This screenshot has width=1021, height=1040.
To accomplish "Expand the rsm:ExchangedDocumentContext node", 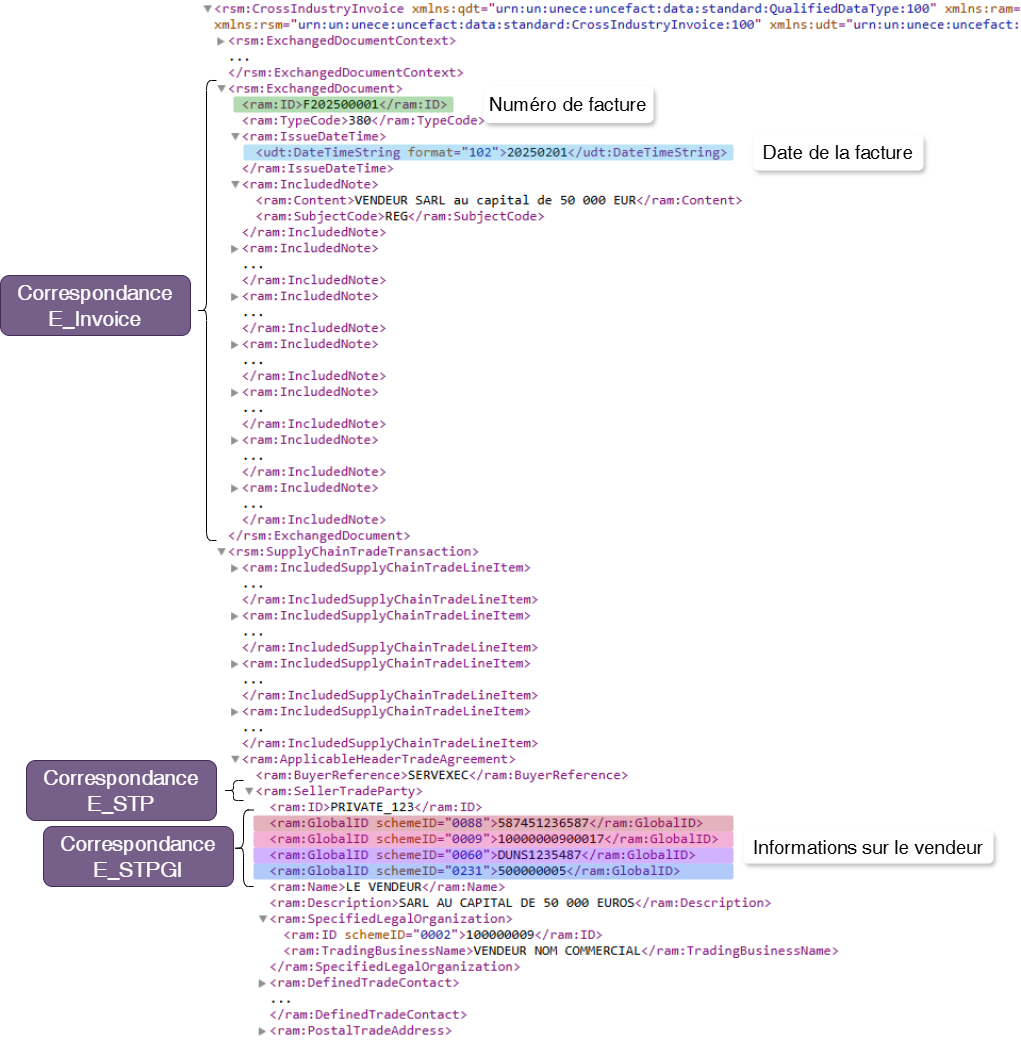I will (x=221, y=41).
